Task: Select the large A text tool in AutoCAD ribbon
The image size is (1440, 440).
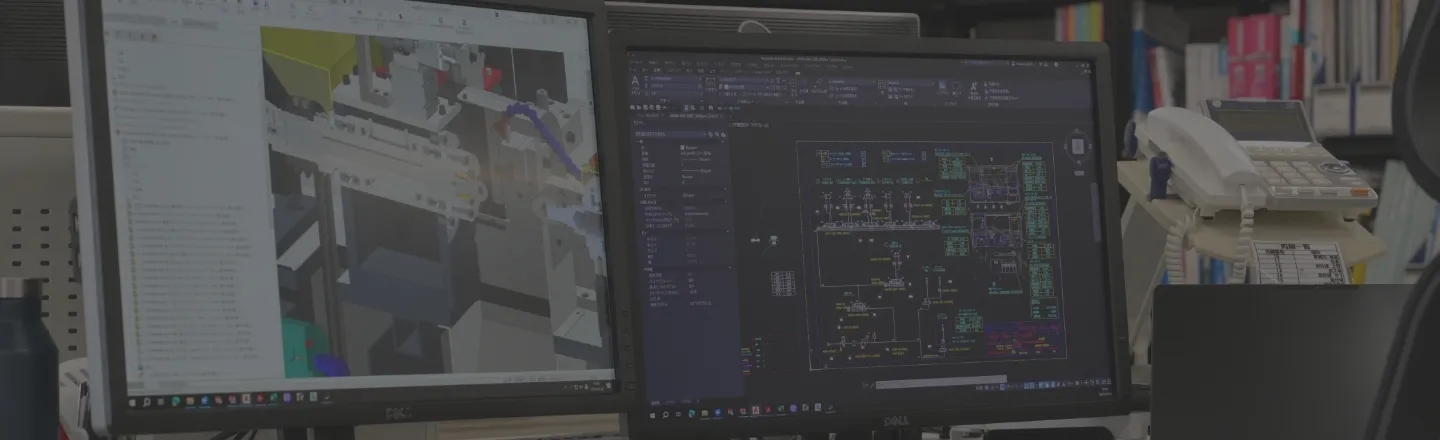Action: pos(636,81)
